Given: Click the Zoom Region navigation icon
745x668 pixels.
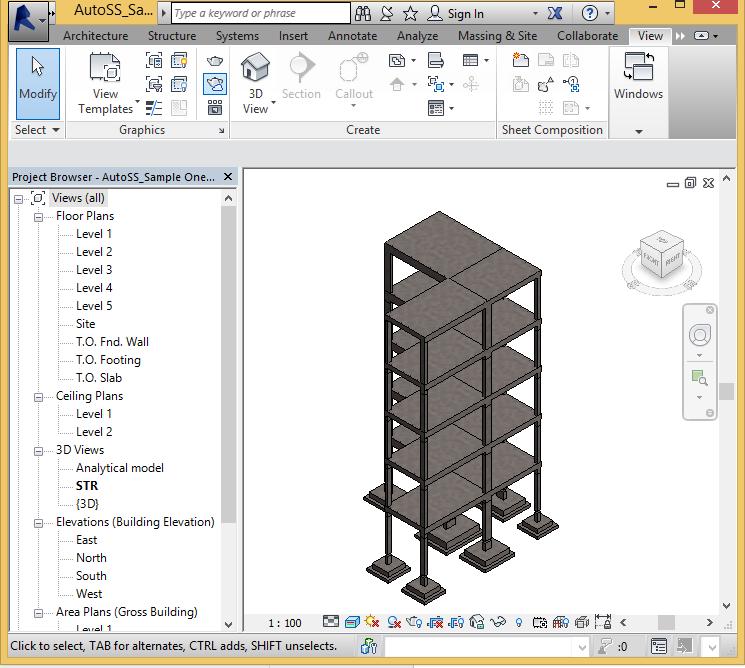Looking at the screenshot, I should 699,378.
